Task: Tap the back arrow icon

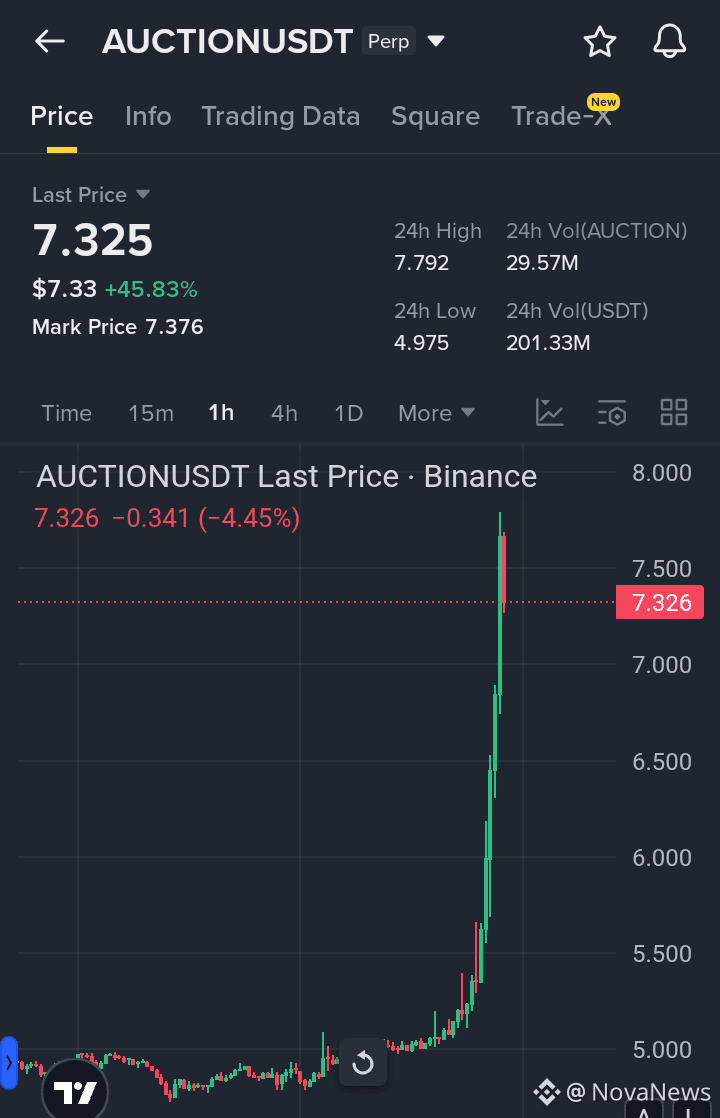Action: click(x=50, y=41)
